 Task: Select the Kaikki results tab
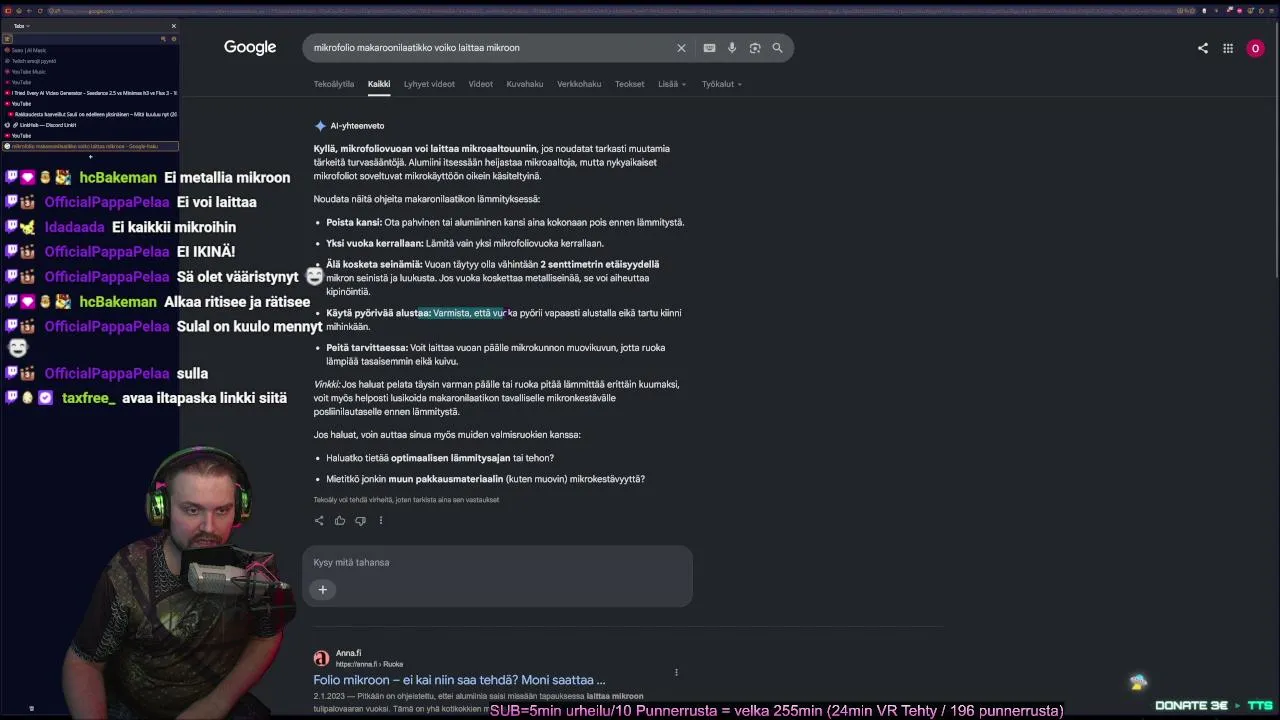point(379,84)
